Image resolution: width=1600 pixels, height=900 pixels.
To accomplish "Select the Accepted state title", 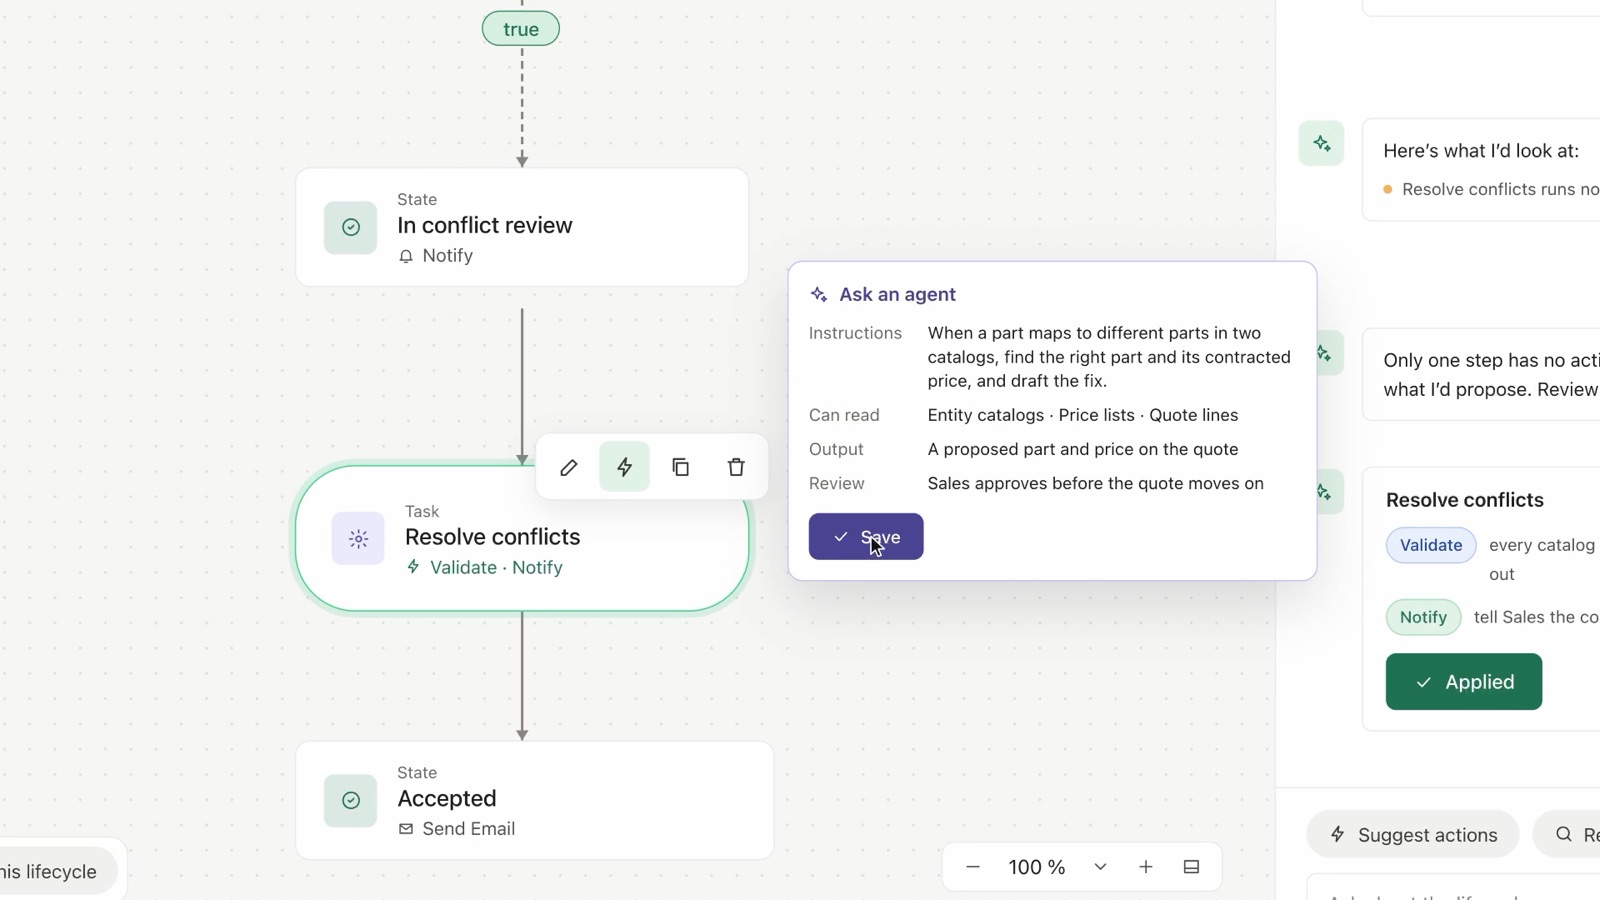I will 447,799.
